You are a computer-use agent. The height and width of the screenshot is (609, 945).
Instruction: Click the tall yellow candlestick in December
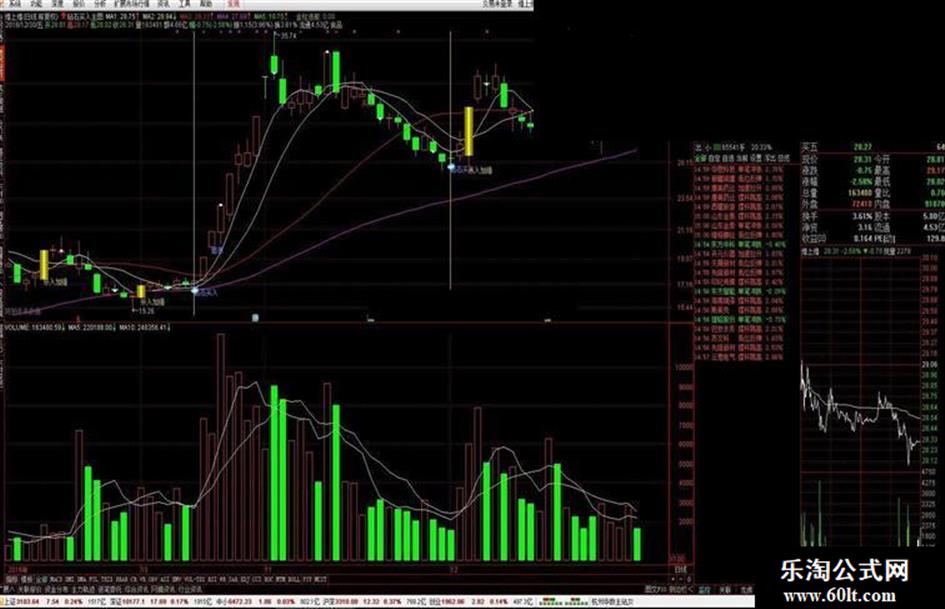coord(469,131)
